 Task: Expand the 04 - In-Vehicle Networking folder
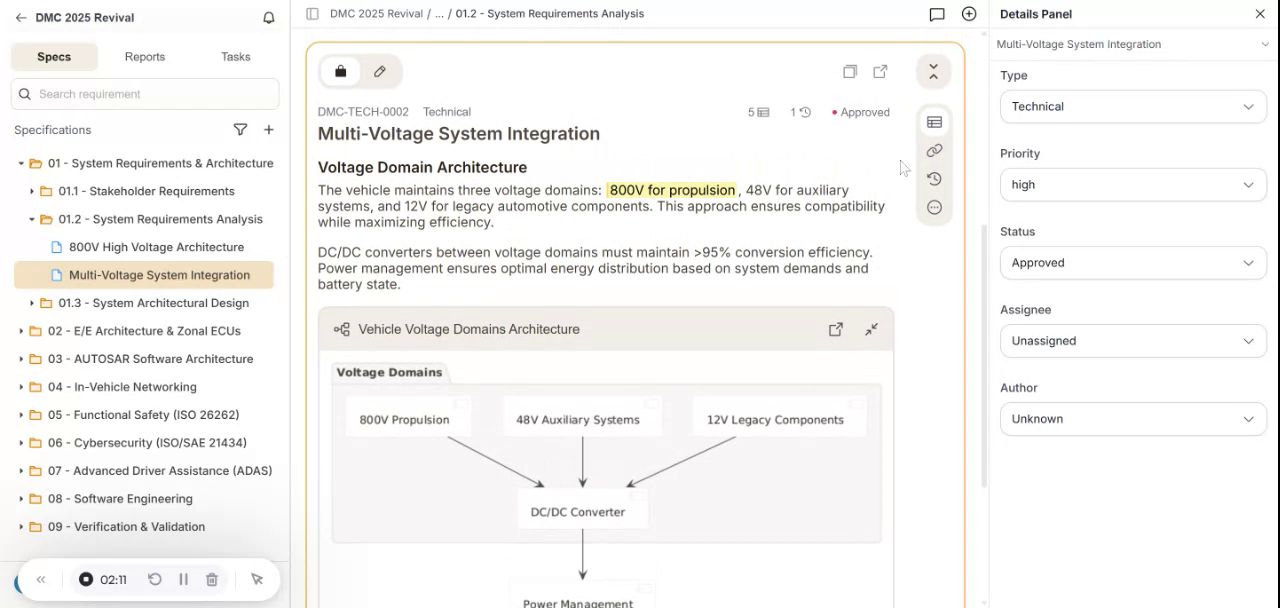tap(21, 387)
